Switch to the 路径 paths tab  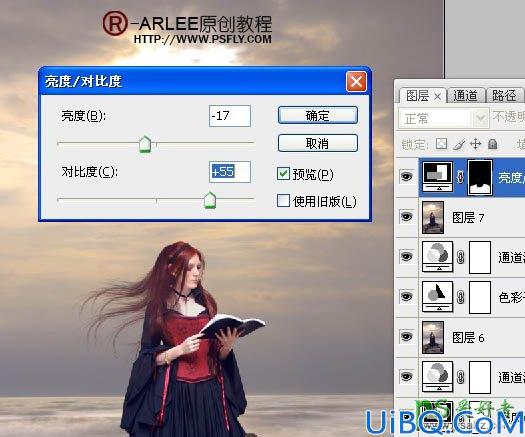504,96
